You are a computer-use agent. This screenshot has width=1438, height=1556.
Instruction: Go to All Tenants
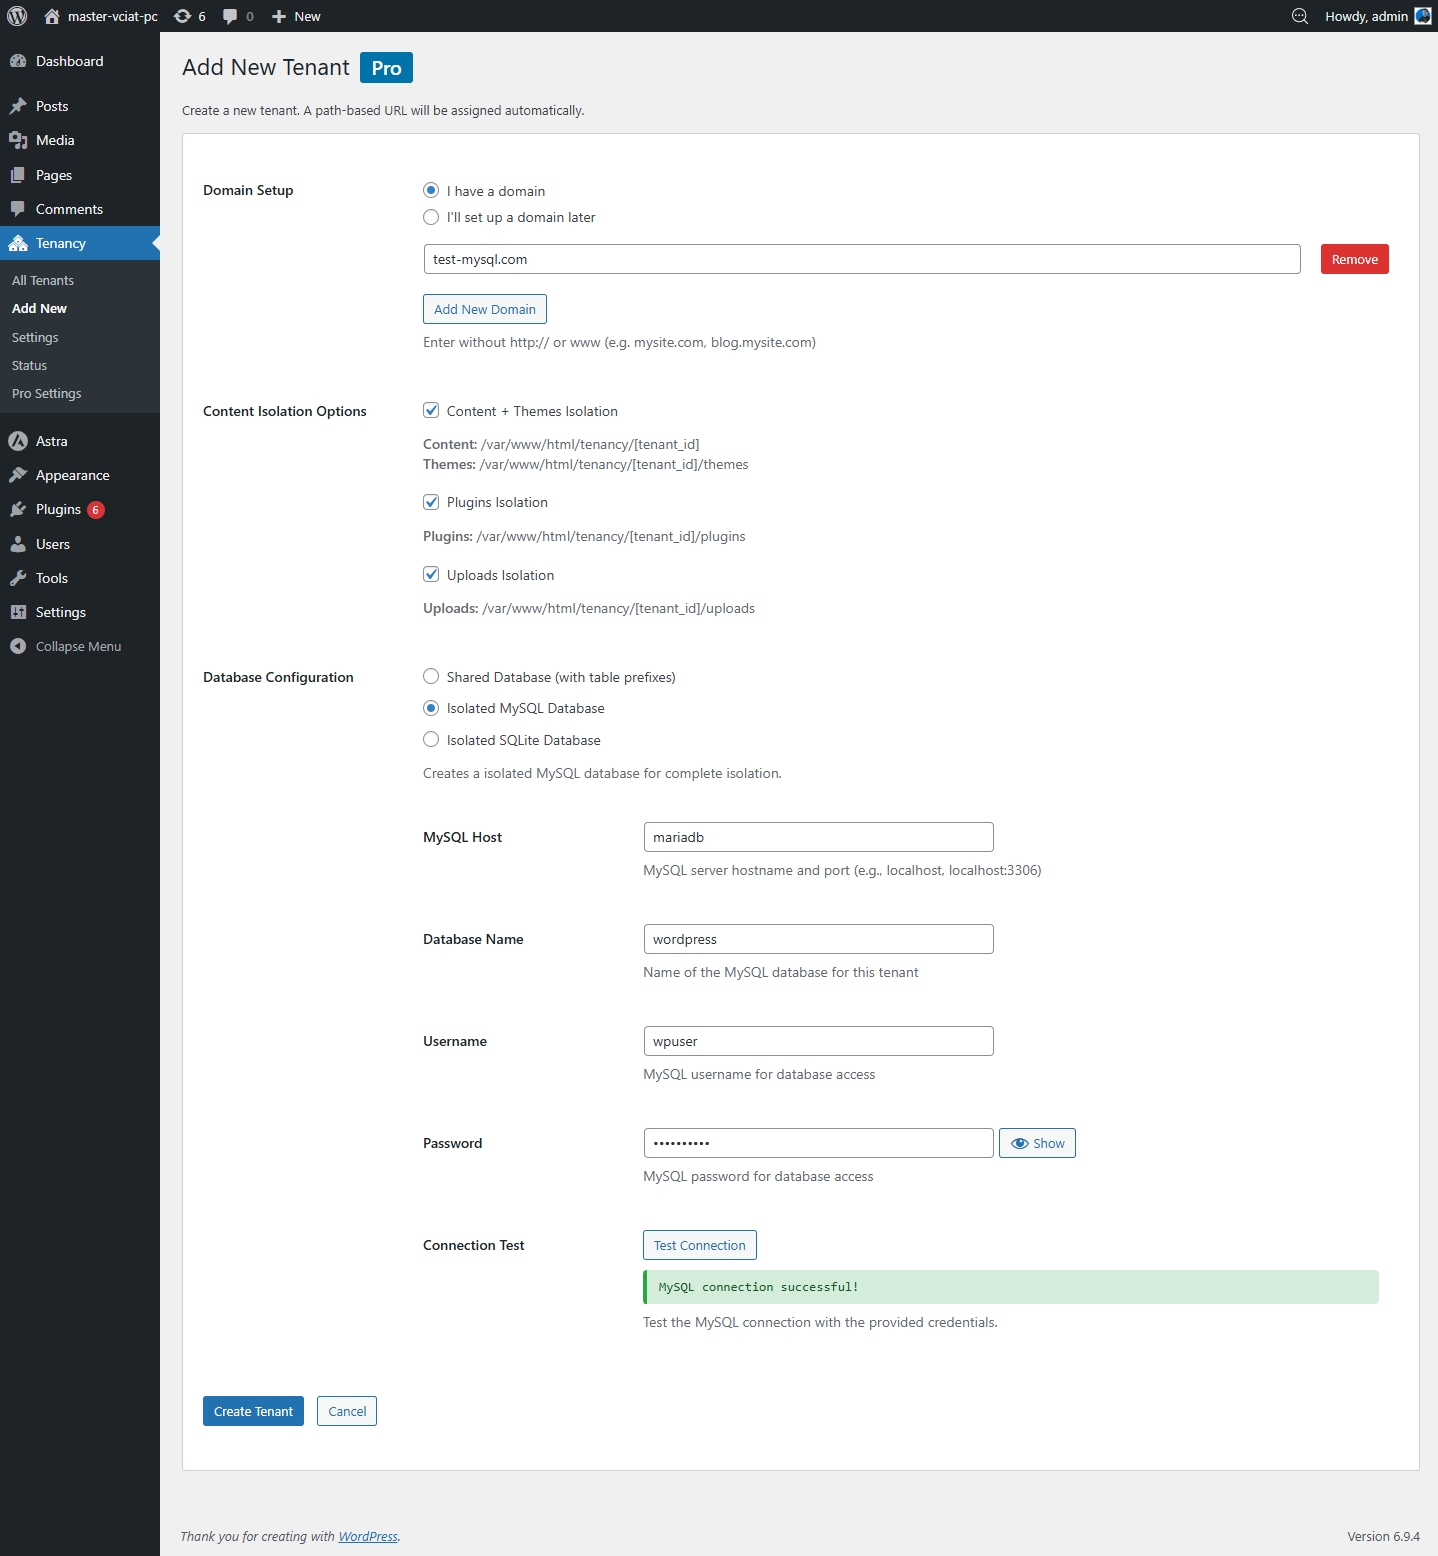coord(42,280)
